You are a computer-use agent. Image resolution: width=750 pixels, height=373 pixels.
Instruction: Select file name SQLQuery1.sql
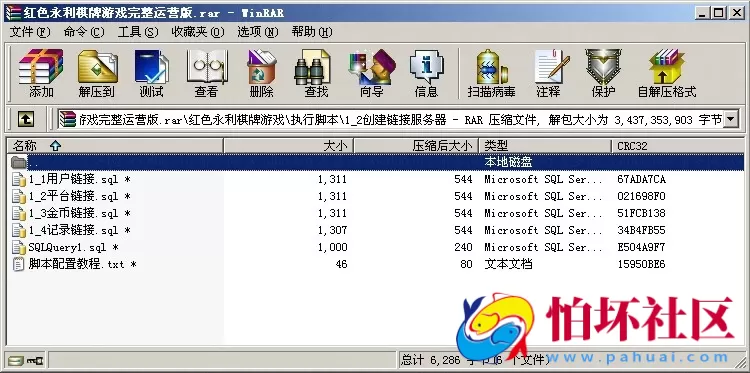74,247
